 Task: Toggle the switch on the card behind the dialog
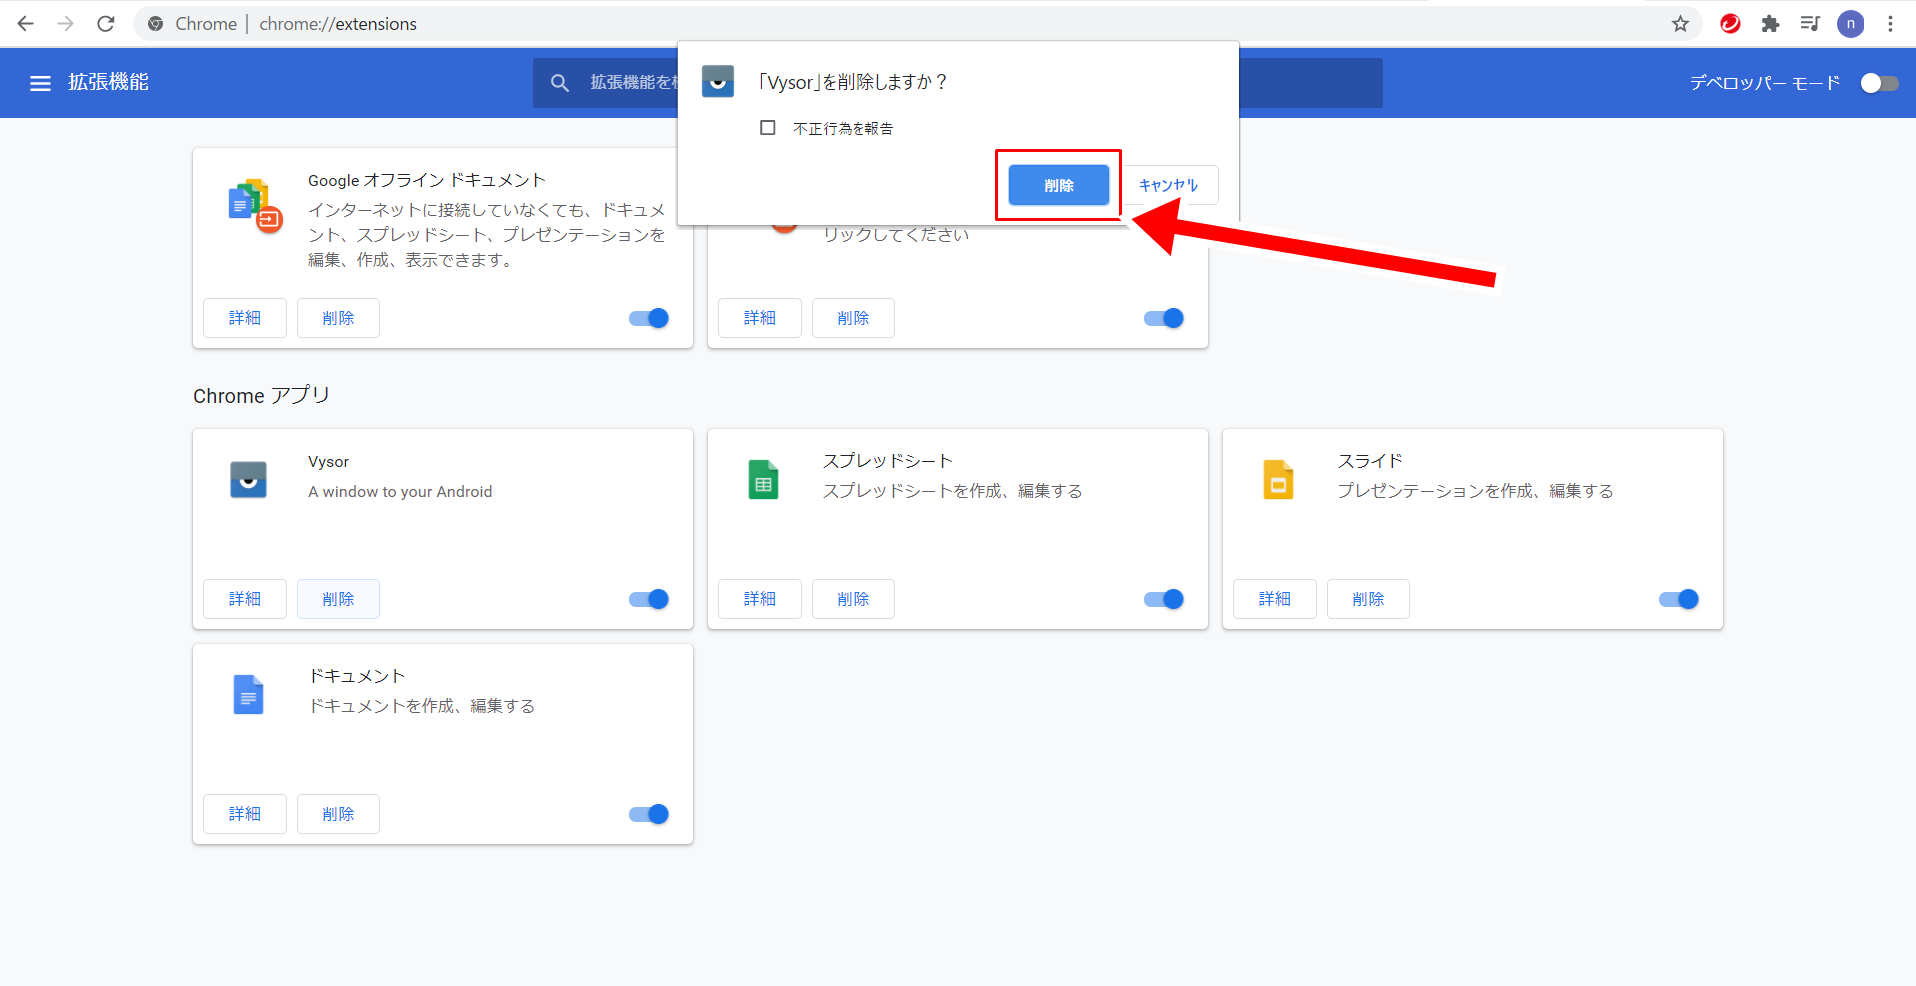click(1164, 318)
